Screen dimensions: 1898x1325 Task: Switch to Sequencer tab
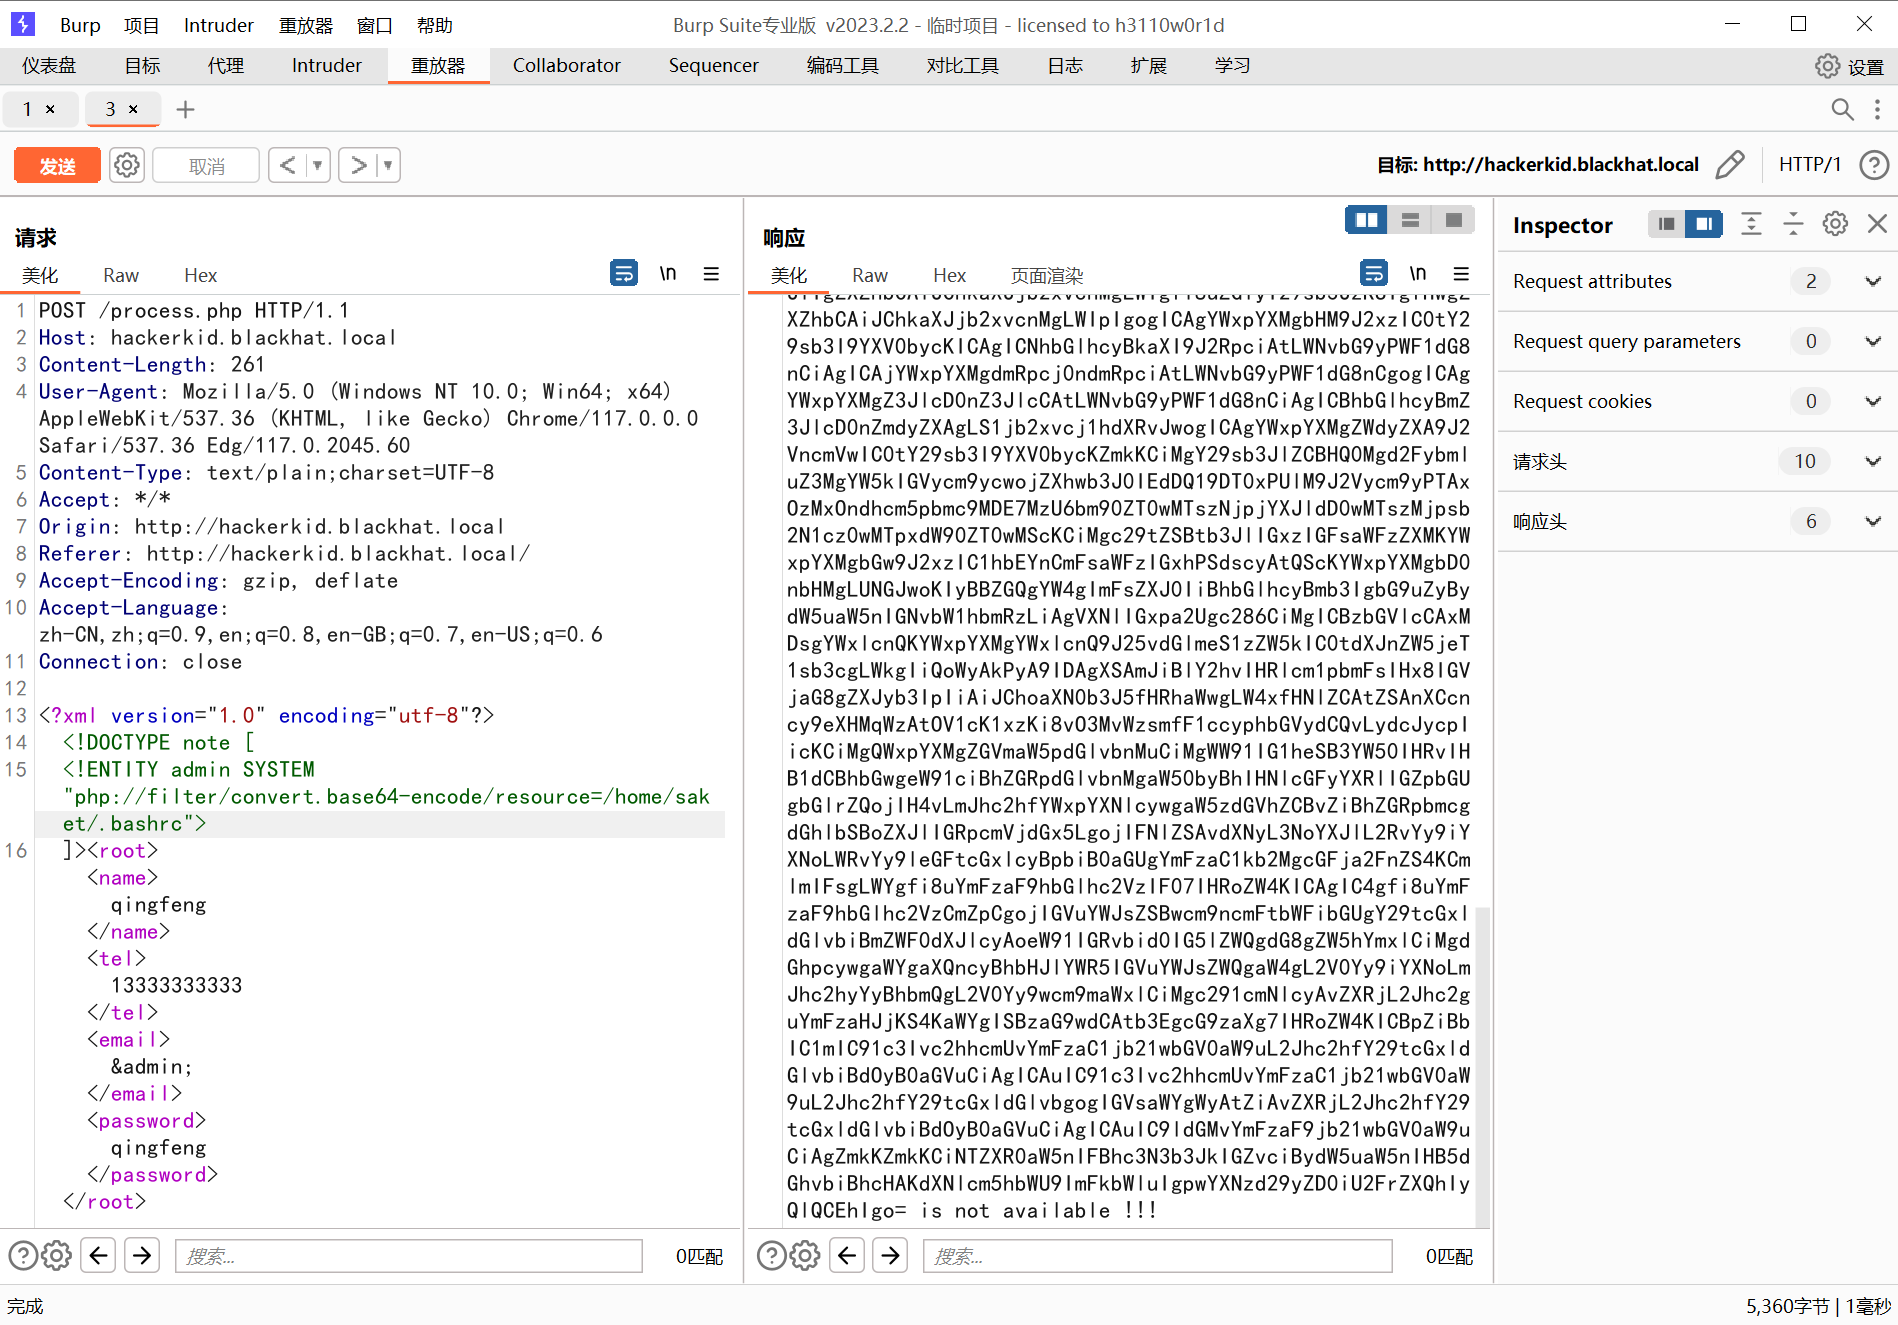click(713, 66)
